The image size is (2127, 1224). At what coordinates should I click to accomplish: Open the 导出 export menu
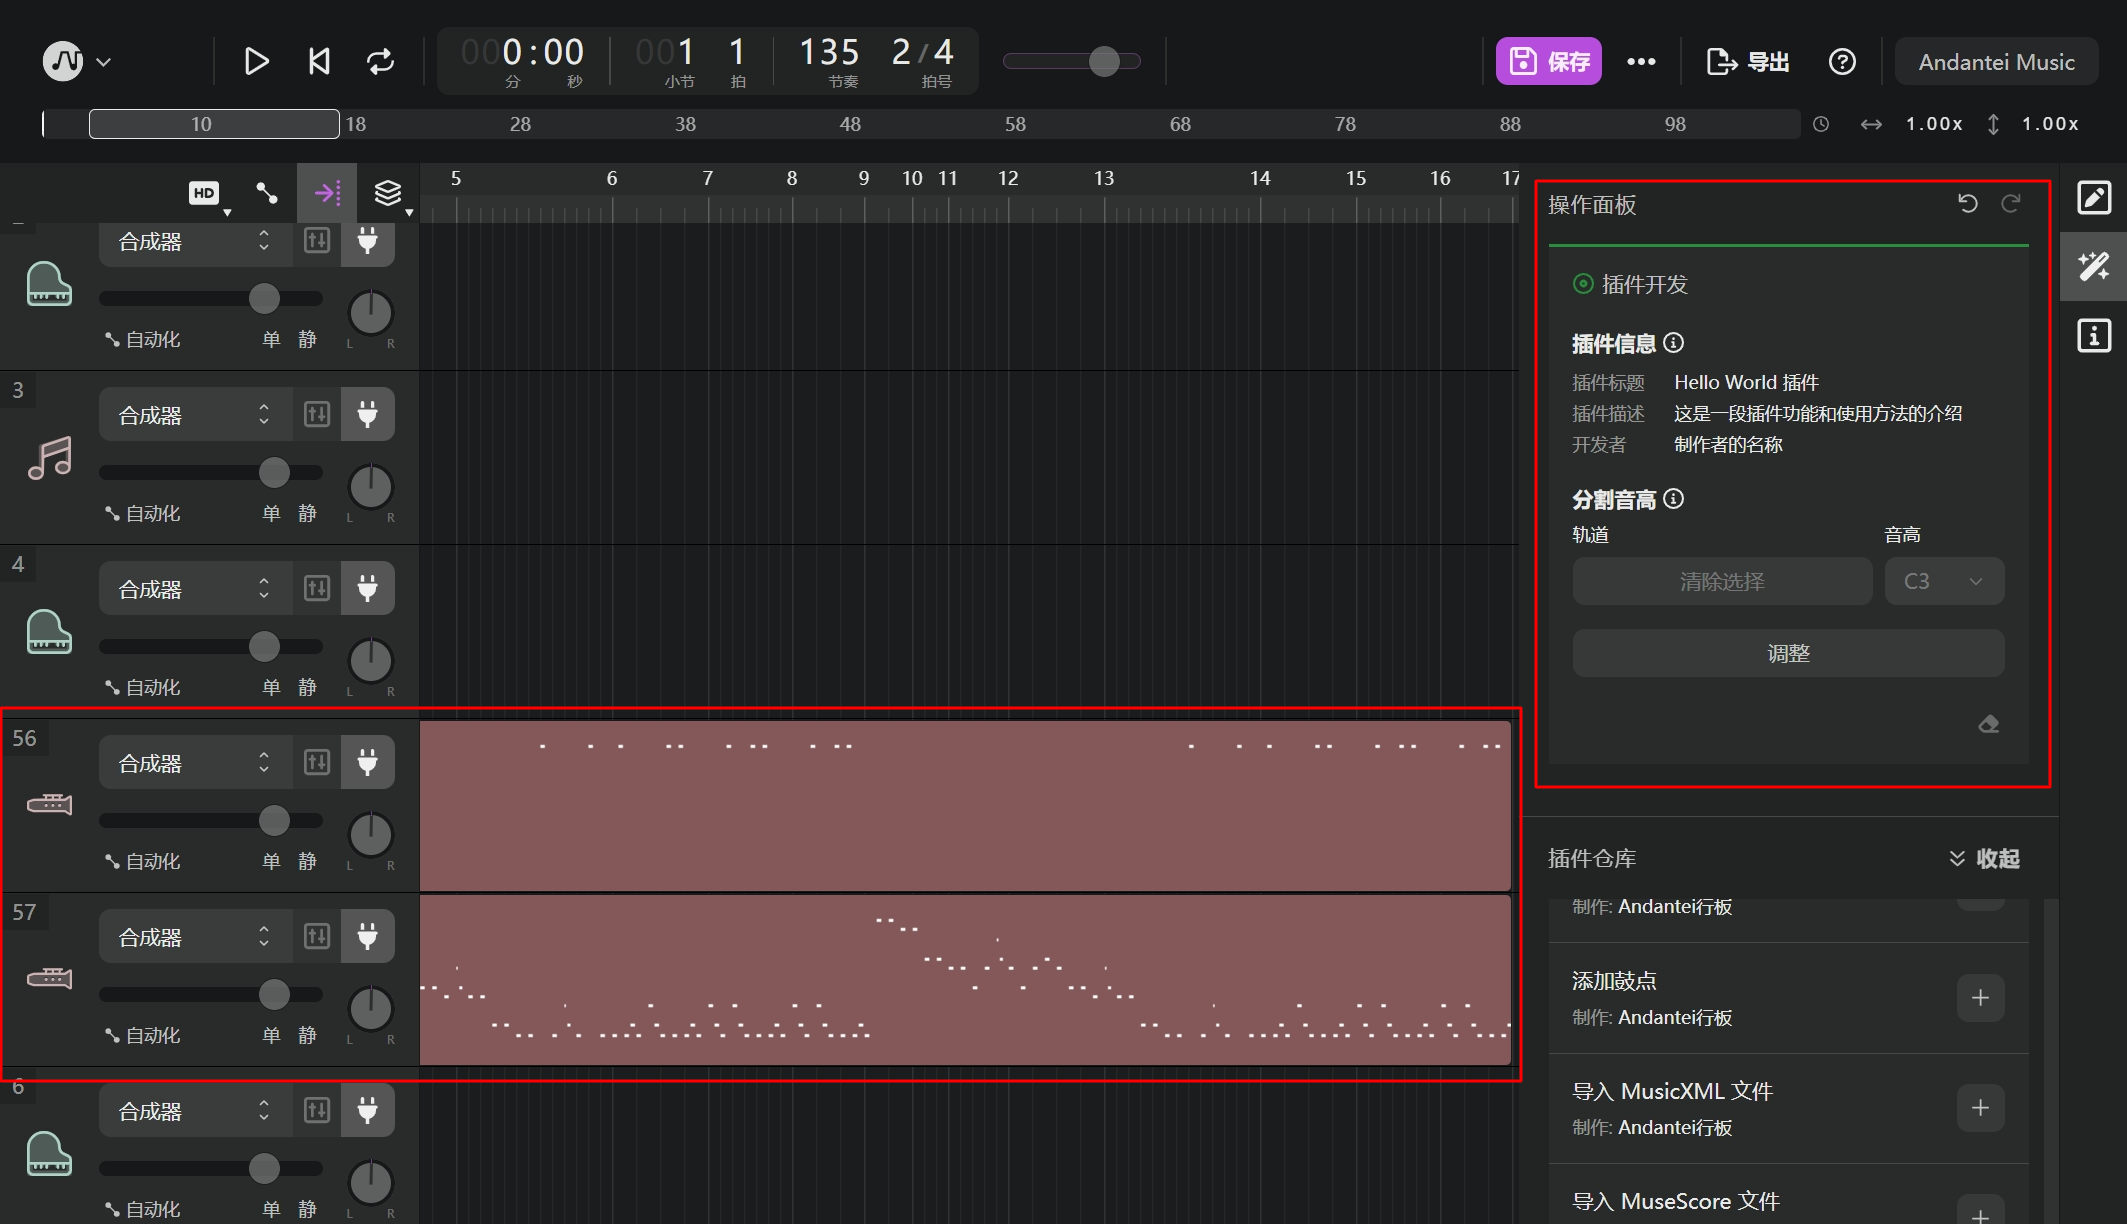(1747, 62)
